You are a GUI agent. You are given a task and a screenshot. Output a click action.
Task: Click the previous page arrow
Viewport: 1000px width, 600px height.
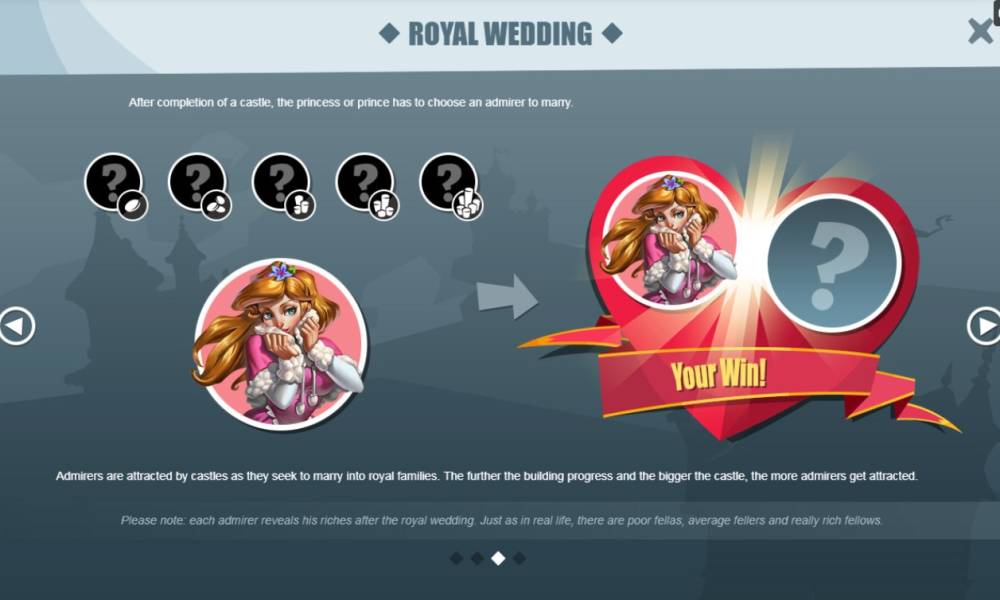point(16,326)
